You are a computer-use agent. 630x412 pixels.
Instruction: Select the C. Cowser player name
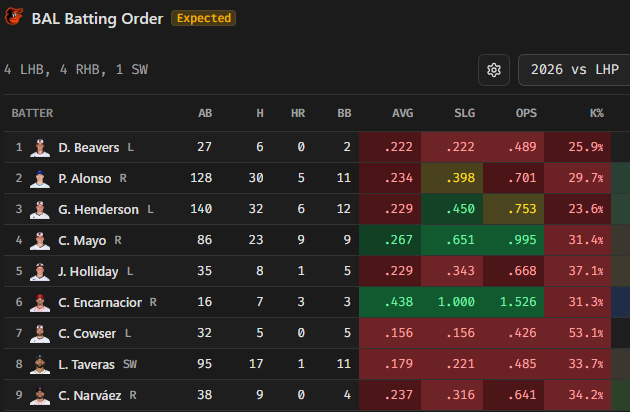pos(87,333)
